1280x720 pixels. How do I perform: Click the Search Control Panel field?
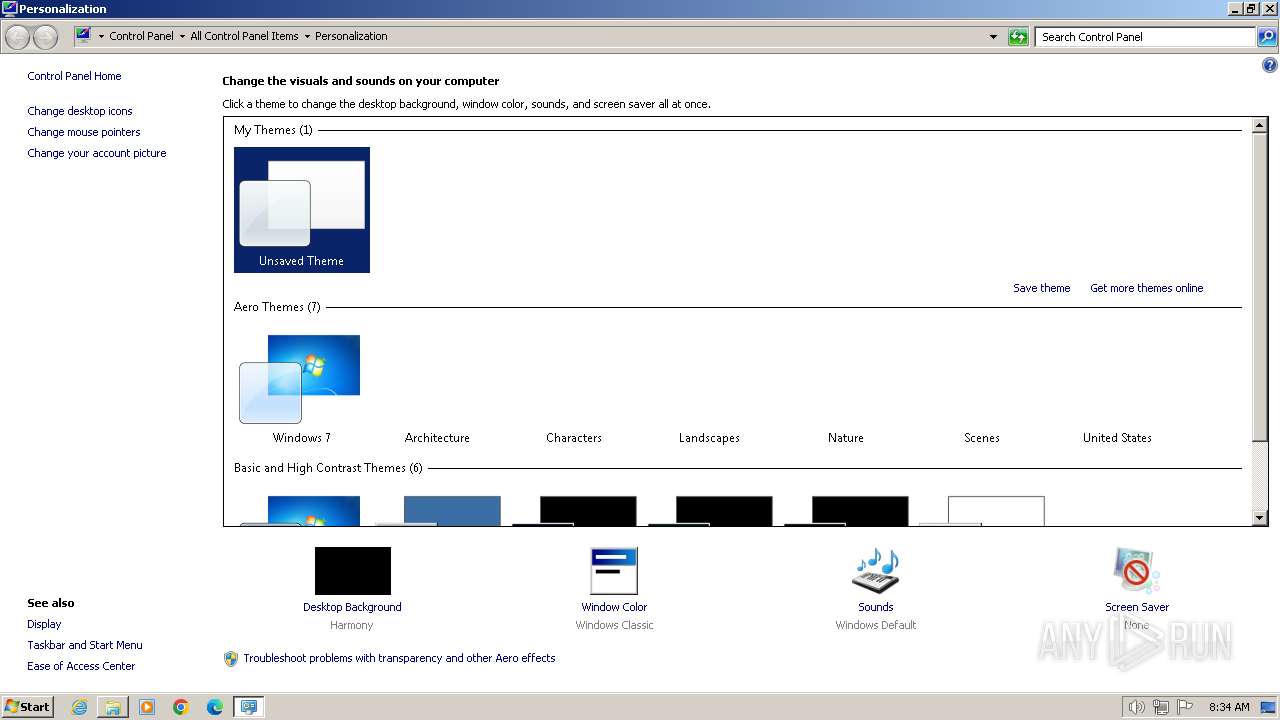point(1145,37)
